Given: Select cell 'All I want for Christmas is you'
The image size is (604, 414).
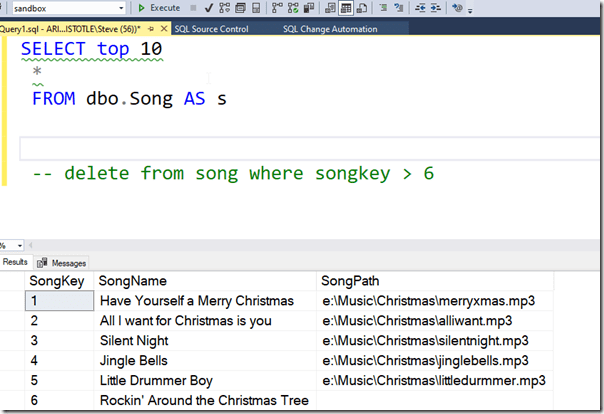Looking at the screenshot, I should pyautogui.click(x=205, y=321).
